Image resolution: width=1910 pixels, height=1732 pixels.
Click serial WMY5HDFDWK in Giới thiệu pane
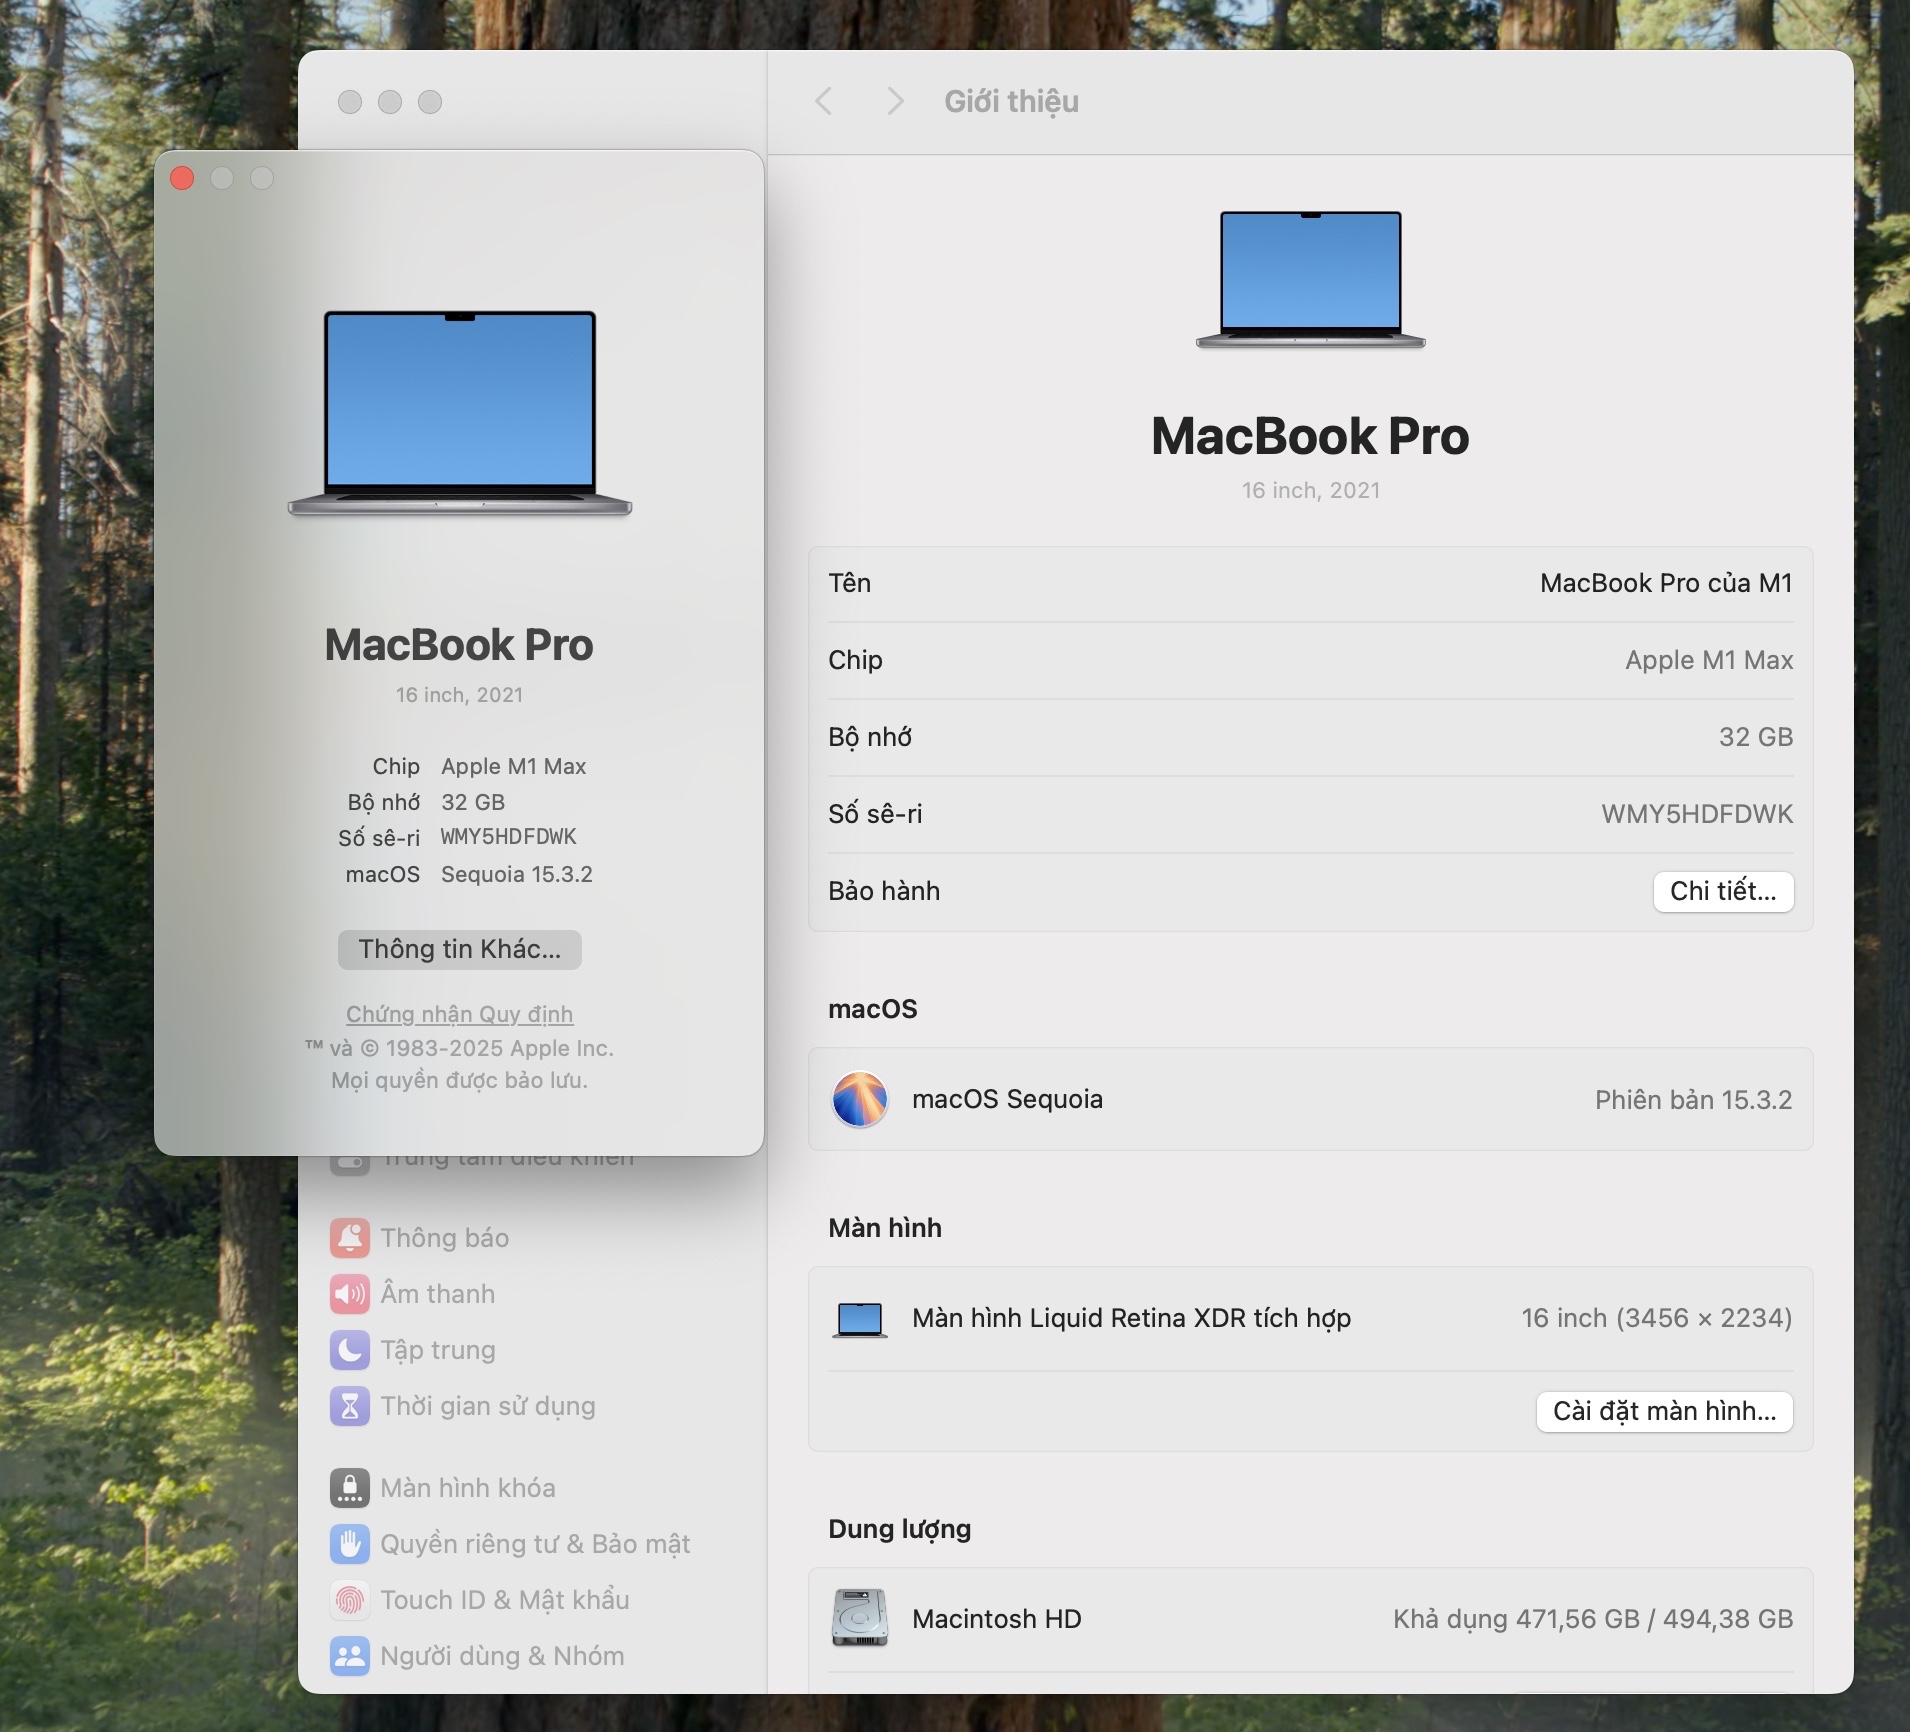coord(1697,814)
